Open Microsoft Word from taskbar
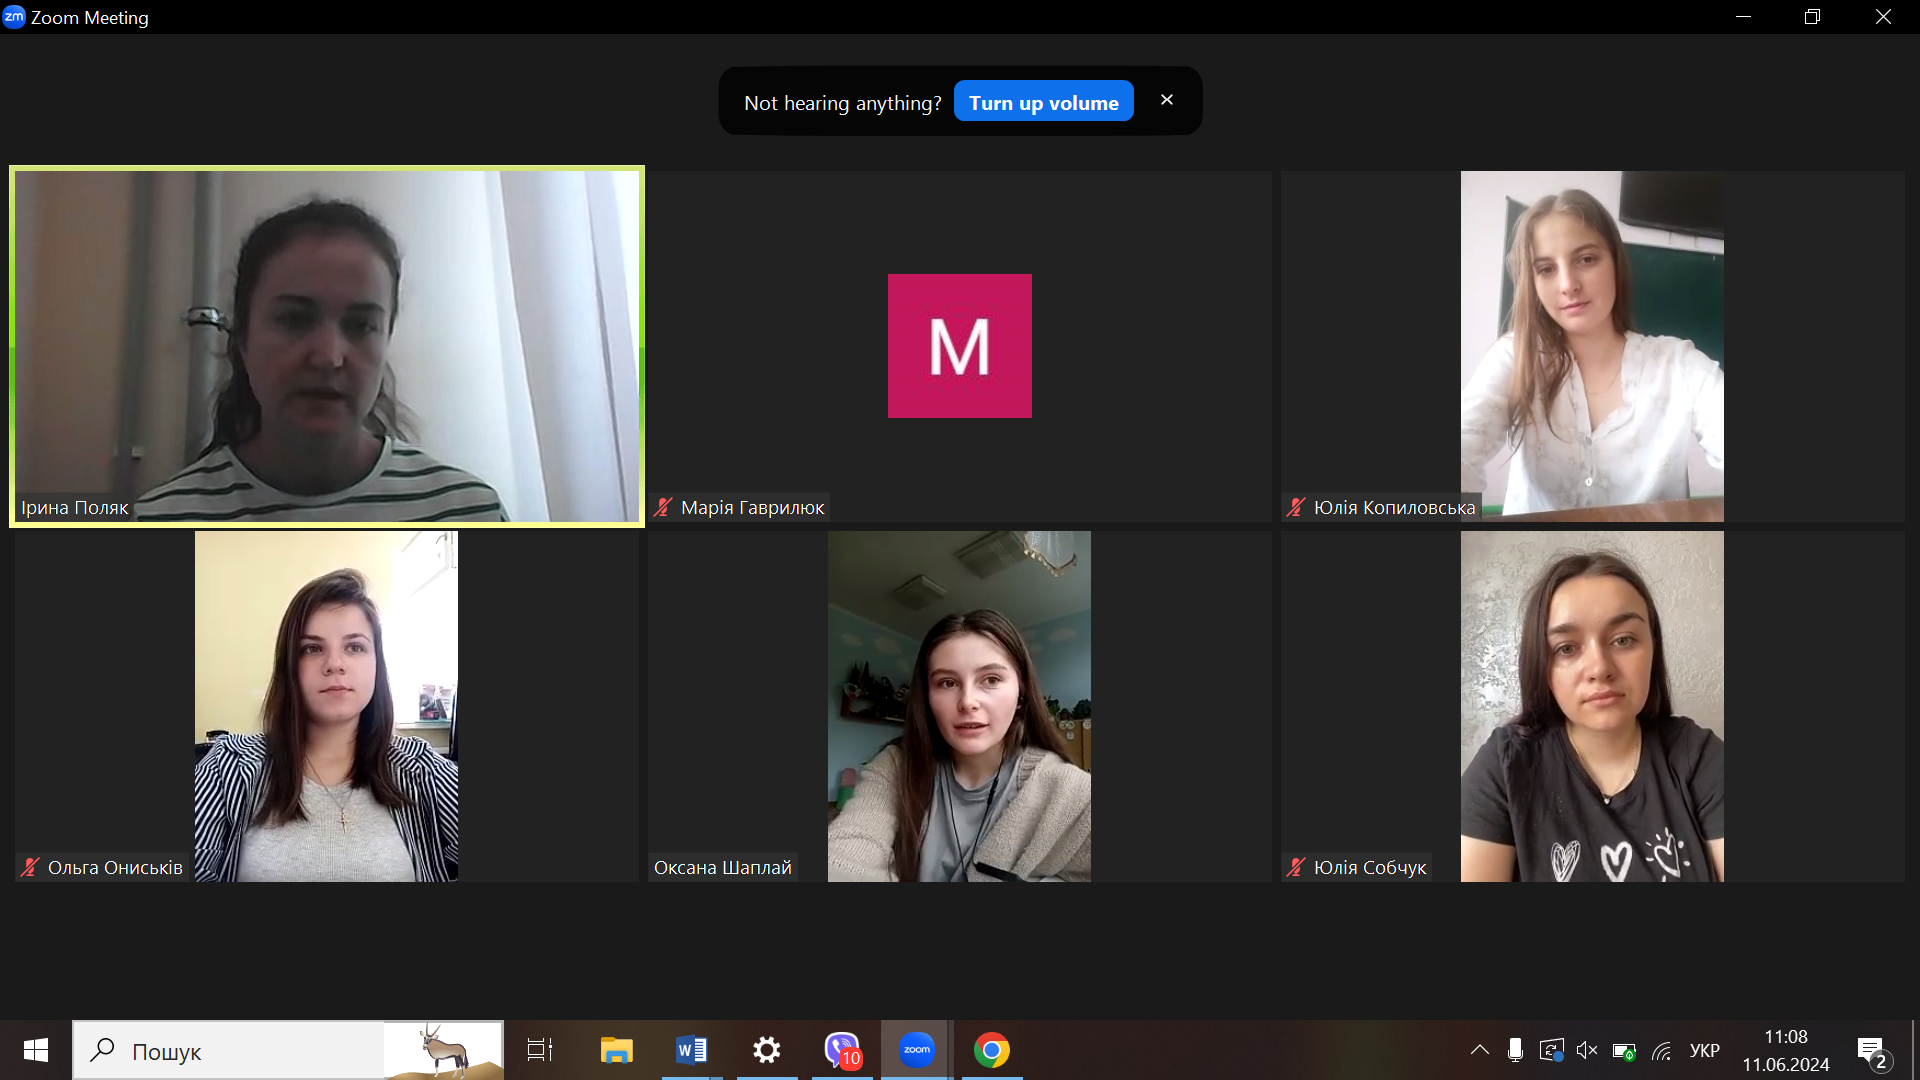 point(691,1050)
